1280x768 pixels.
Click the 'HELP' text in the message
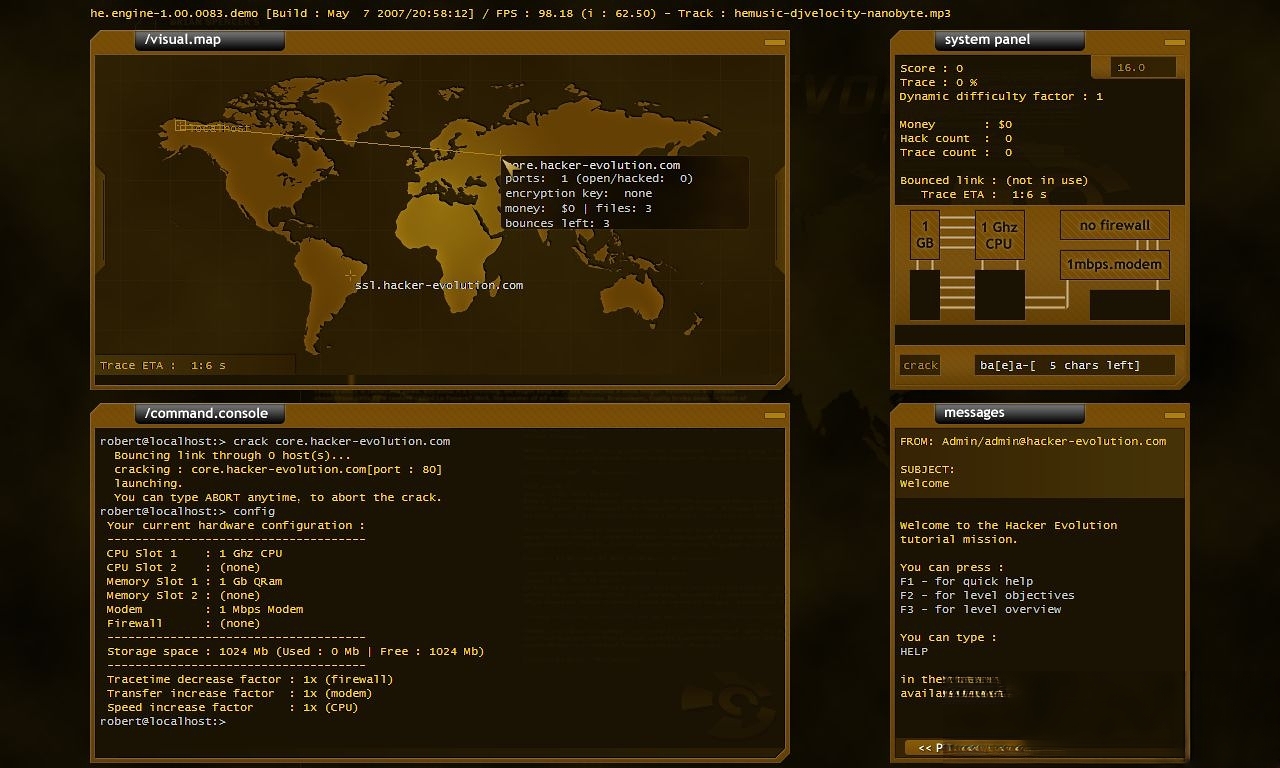coord(914,651)
